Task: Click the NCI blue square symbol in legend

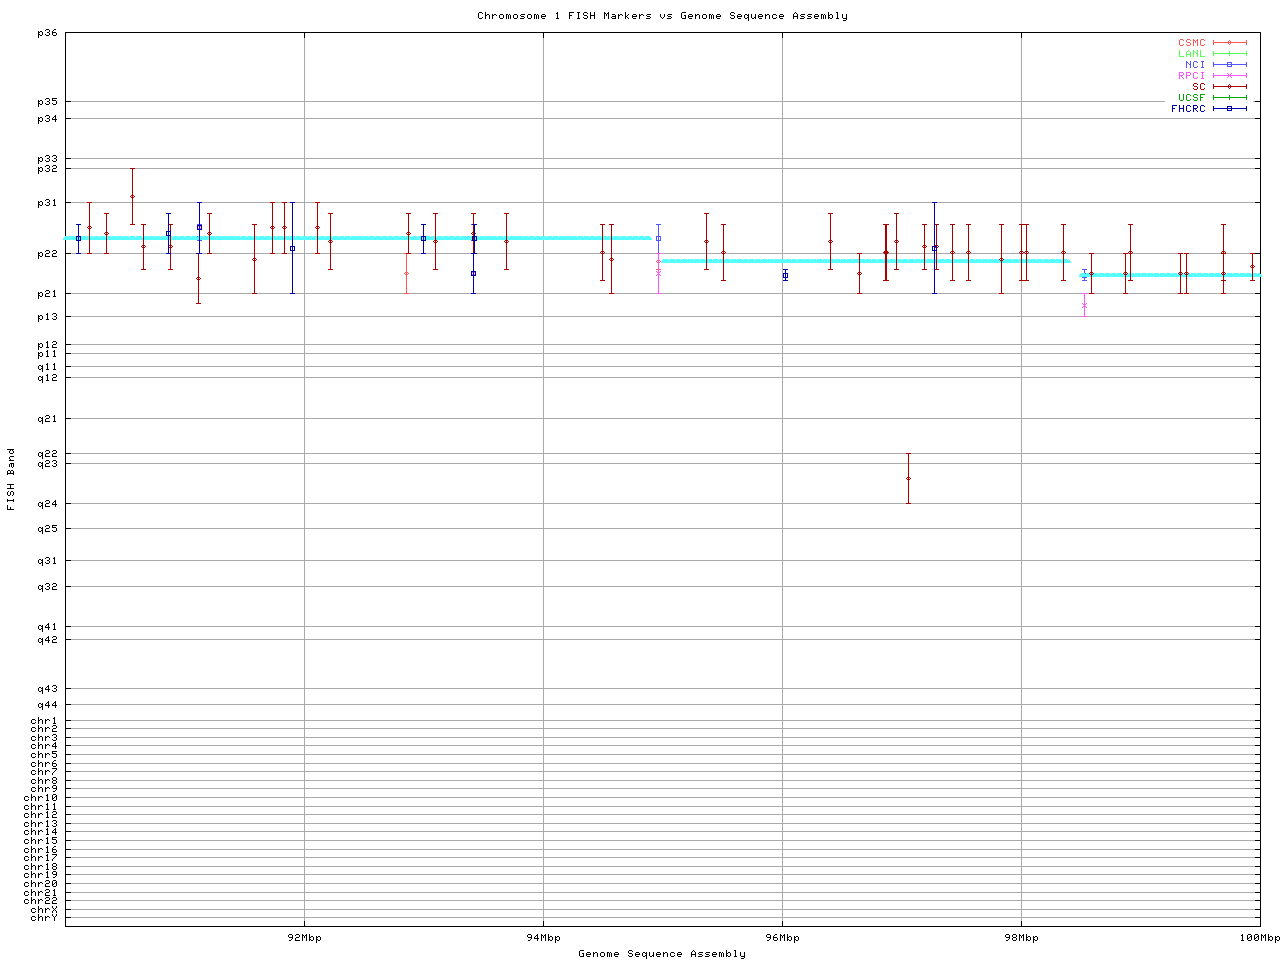Action: click(x=1229, y=65)
